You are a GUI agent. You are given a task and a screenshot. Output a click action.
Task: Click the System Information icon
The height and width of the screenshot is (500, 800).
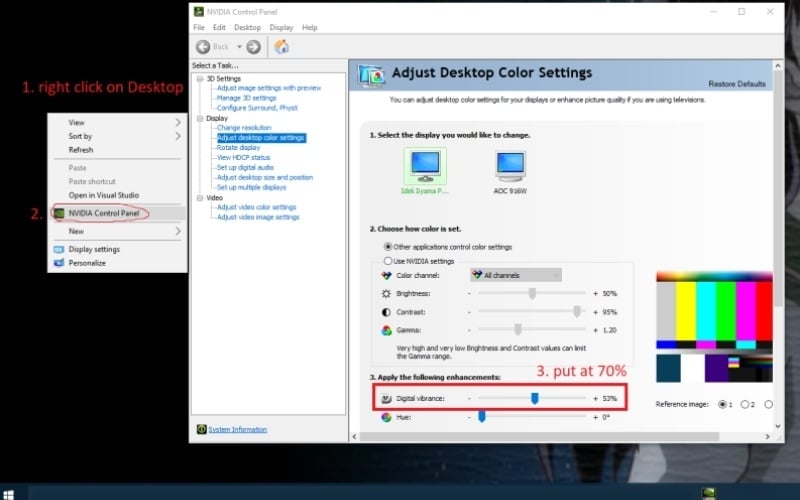point(201,430)
